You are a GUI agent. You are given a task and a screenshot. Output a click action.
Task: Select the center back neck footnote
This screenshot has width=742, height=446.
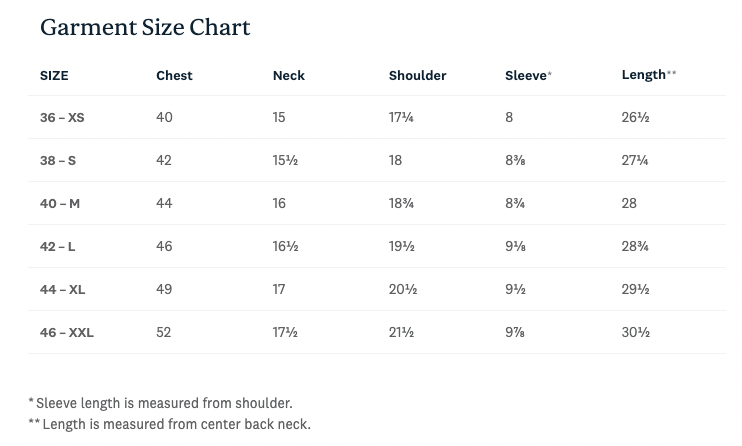(172, 425)
